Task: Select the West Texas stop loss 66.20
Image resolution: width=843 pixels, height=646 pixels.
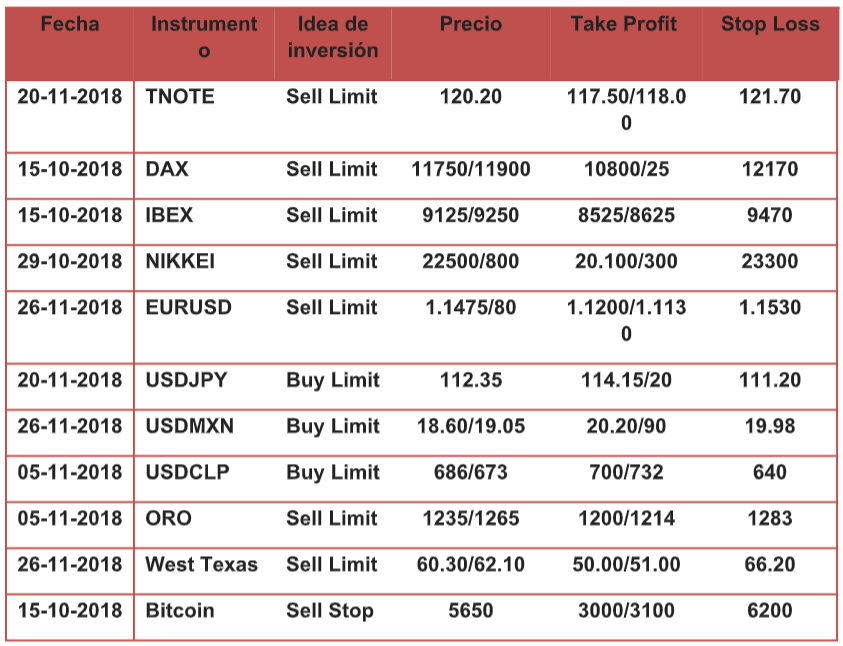Action: (x=770, y=565)
